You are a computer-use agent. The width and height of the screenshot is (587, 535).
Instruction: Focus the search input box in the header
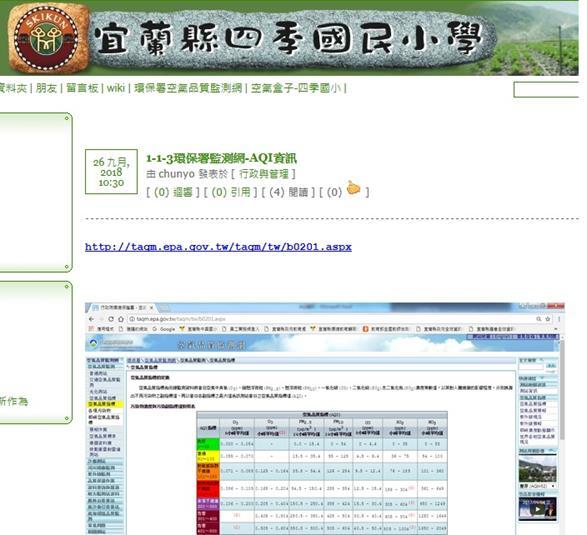[546, 90]
